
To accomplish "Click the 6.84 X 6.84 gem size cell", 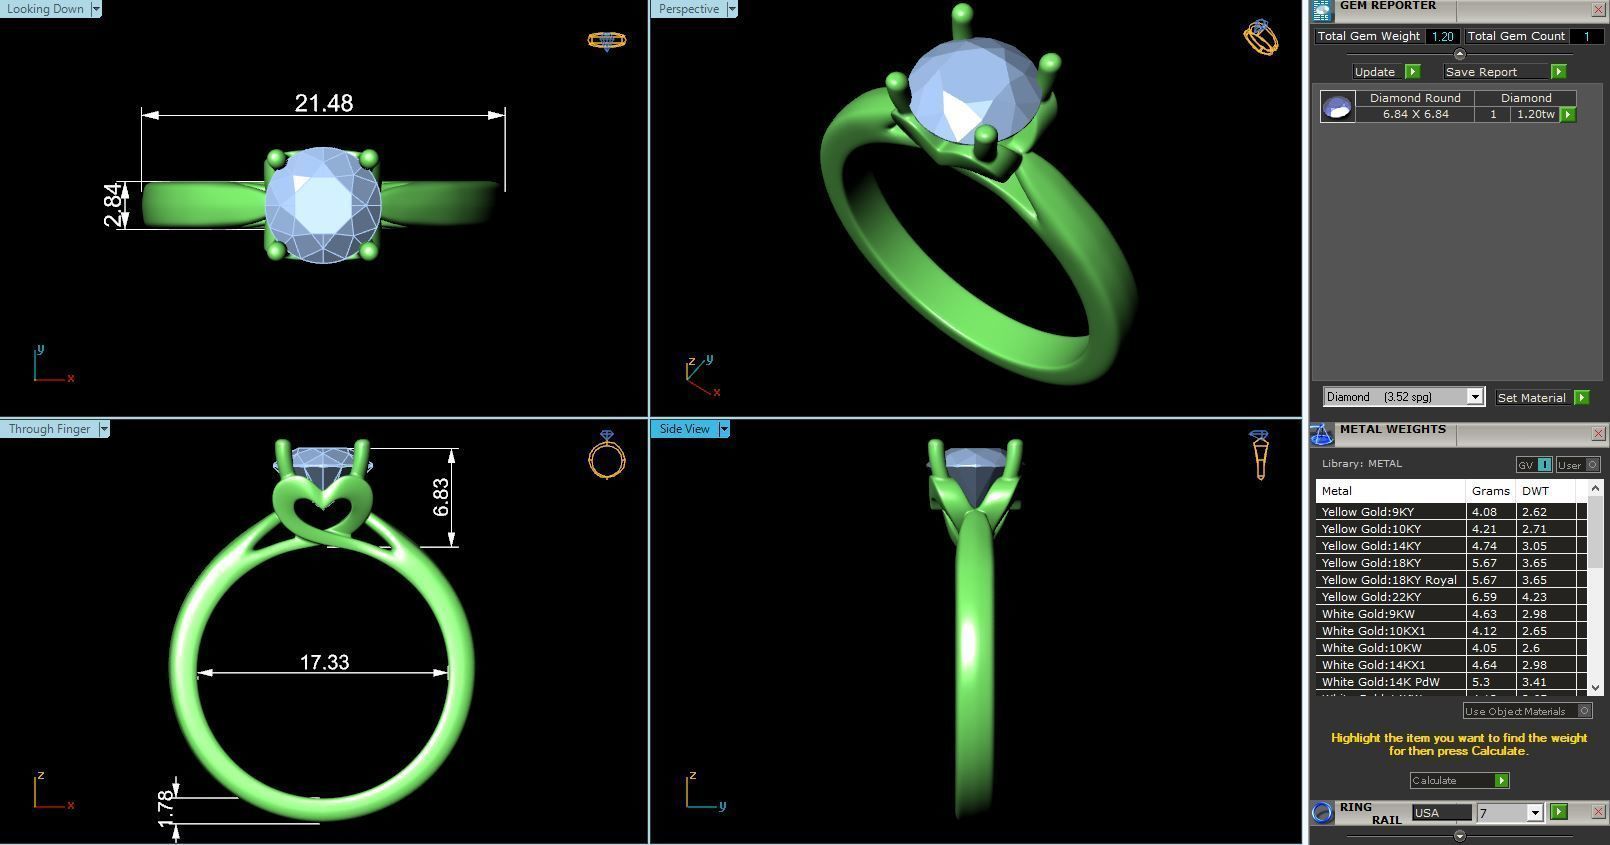I will [x=1416, y=114].
